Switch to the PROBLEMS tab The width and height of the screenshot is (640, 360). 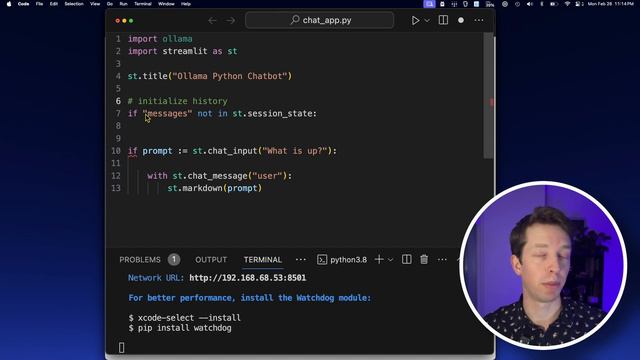pos(140,260)
